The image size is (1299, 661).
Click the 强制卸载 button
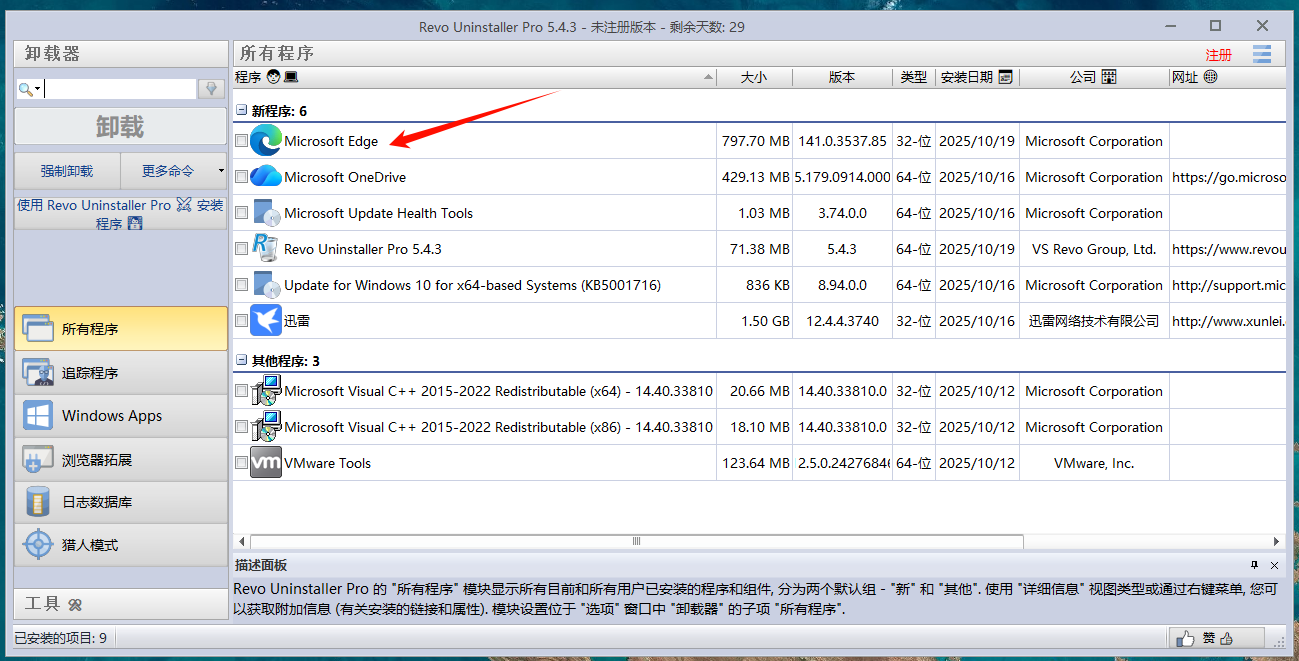tap(67, 171)
